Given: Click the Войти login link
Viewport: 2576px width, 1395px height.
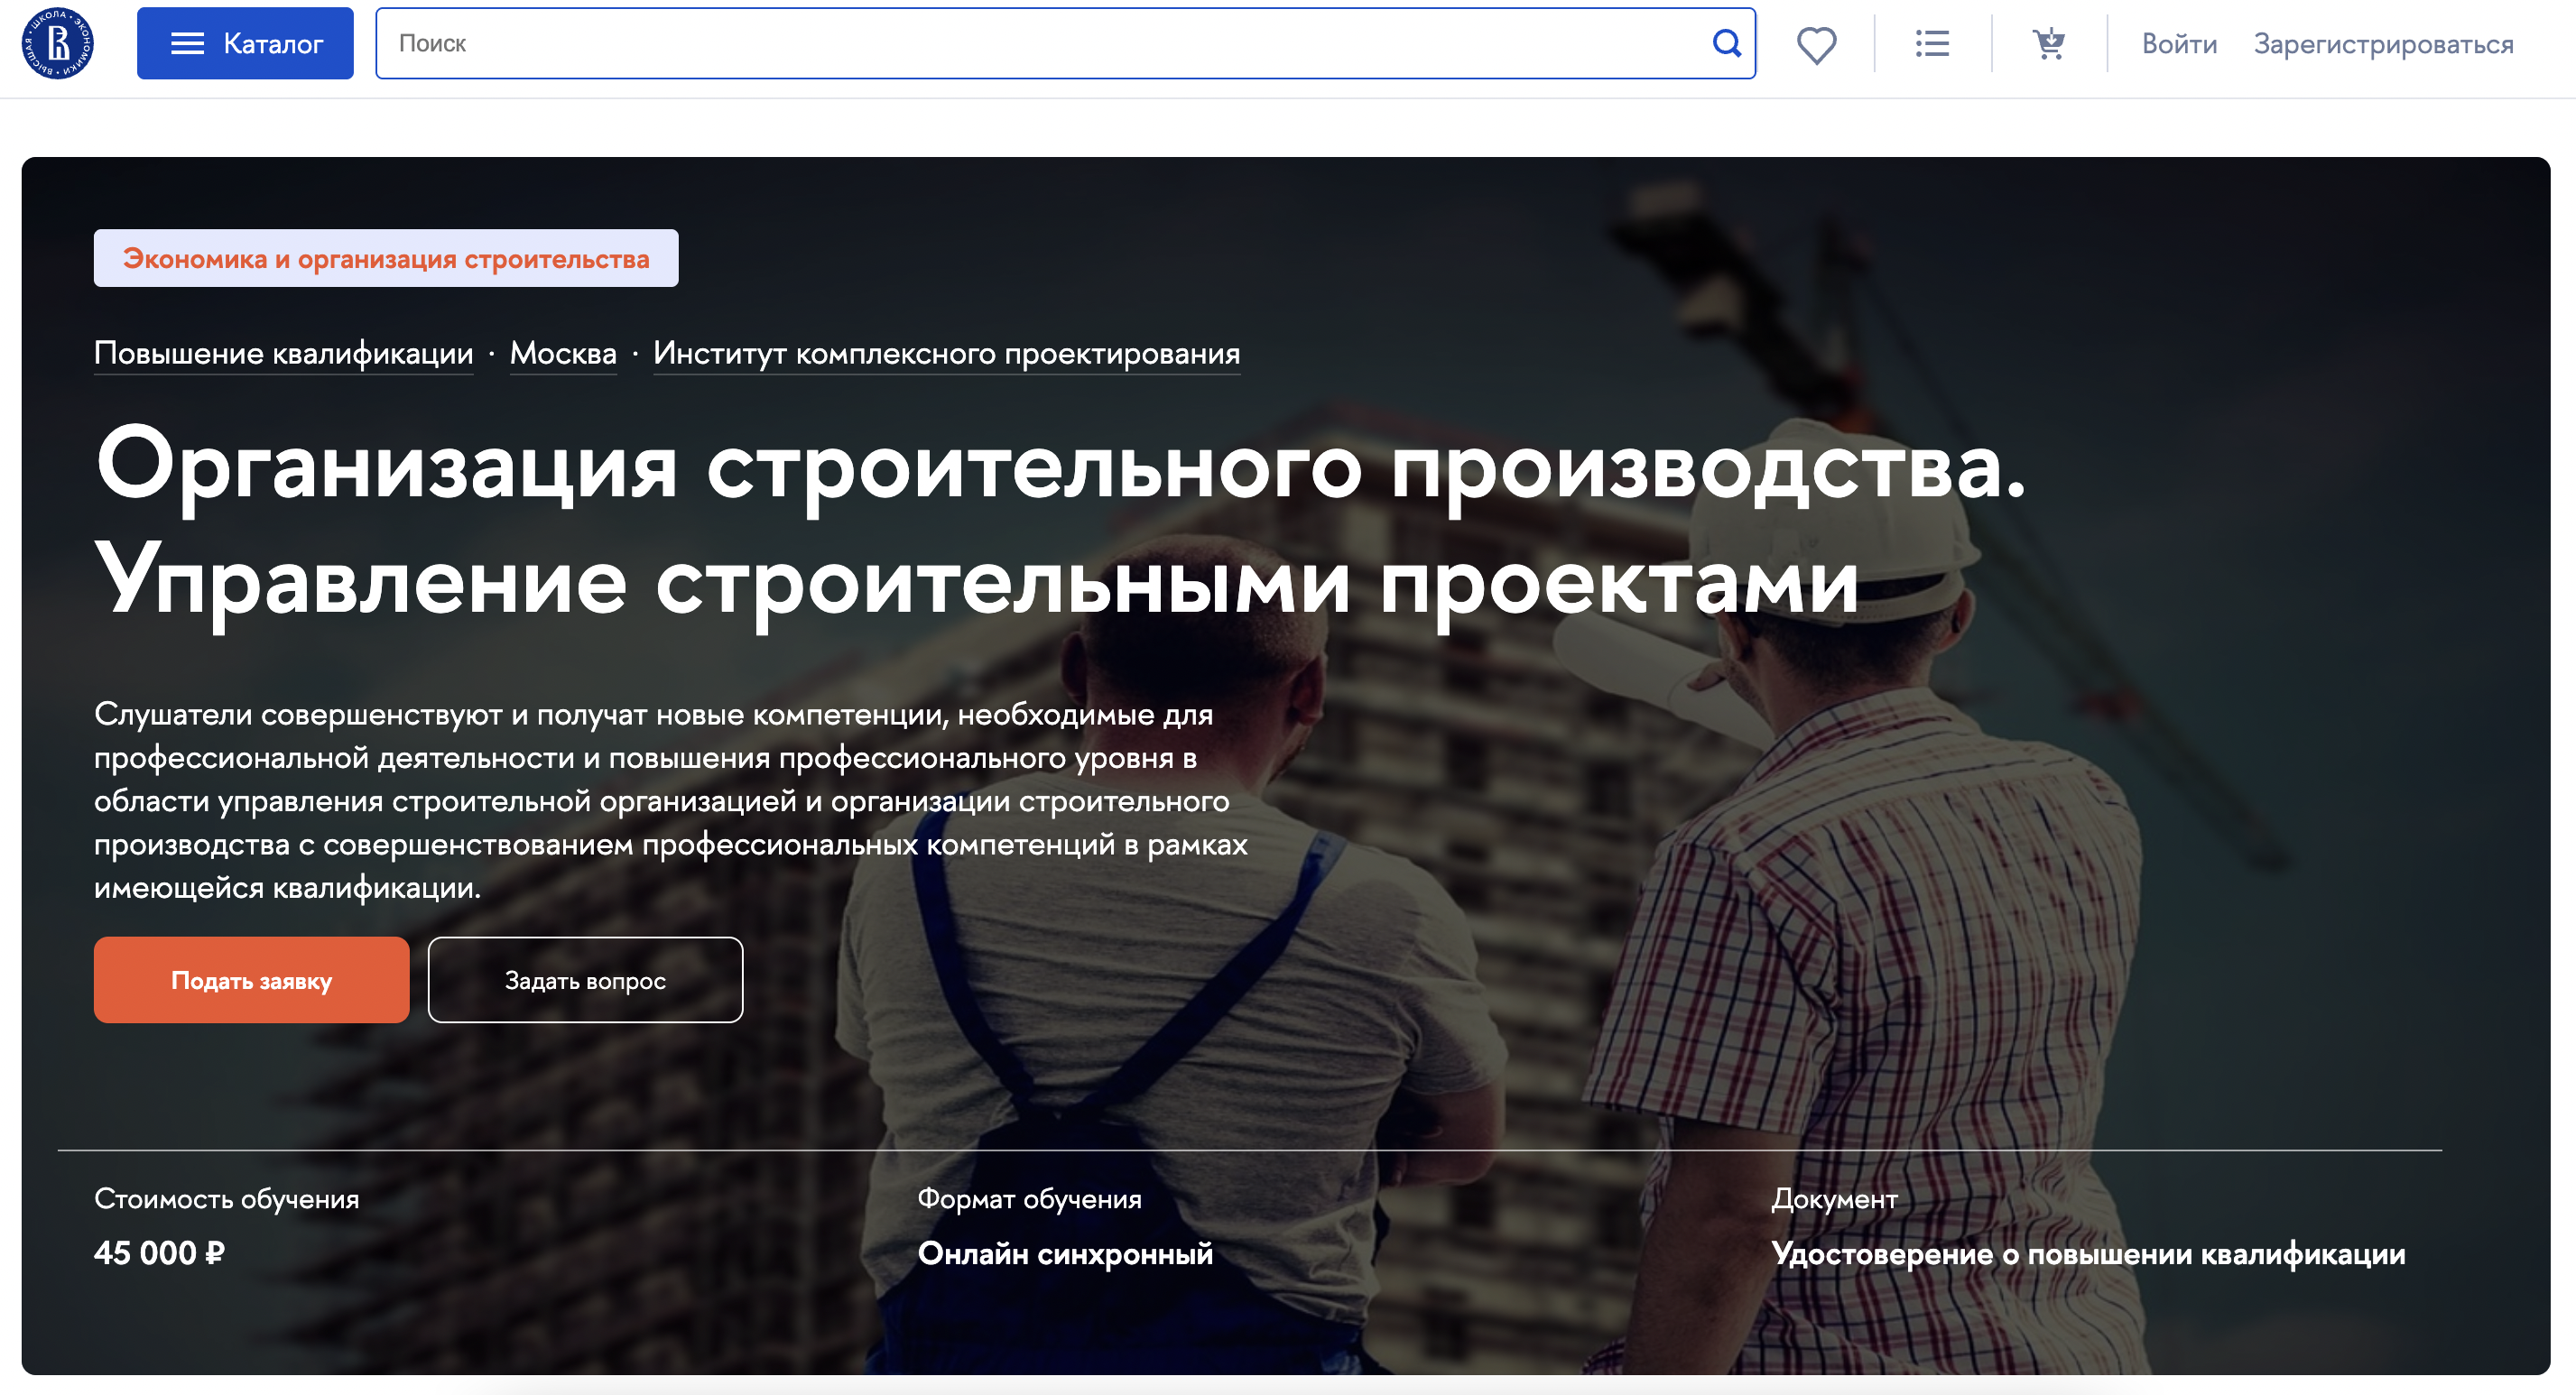Looking at the screenshot, I should tap(2178, 44).
